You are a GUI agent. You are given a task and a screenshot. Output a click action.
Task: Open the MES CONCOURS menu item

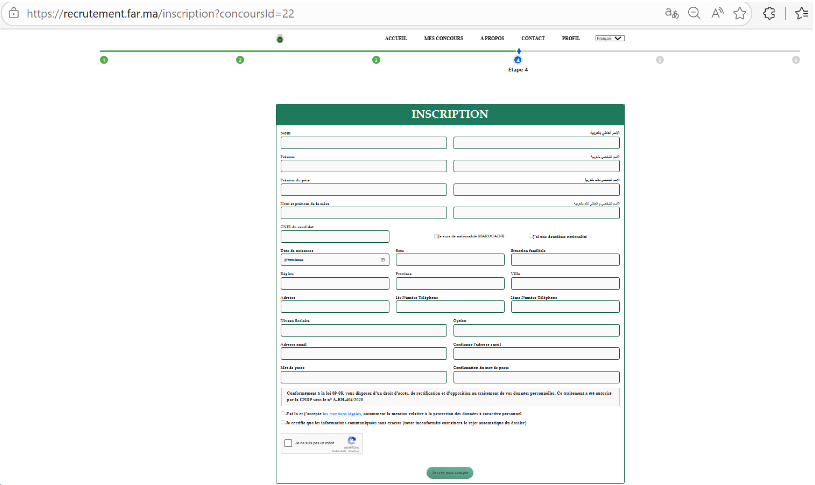[x=442, y=38]
